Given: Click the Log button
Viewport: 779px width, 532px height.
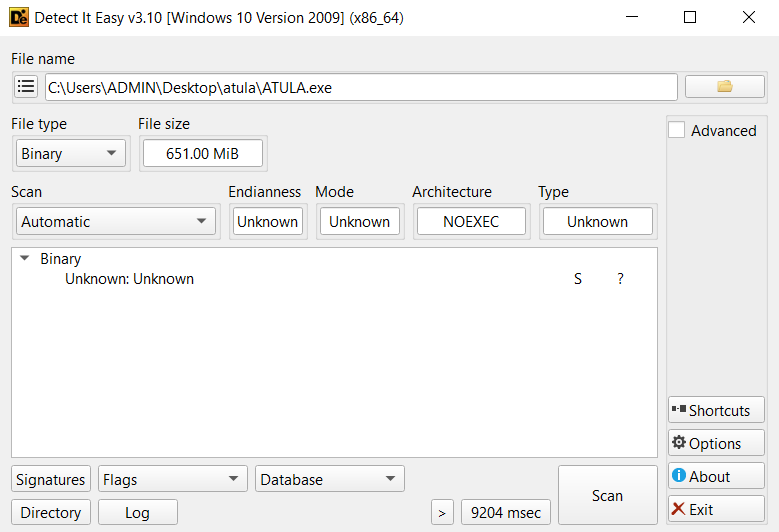Looking at the screenshot, I should pos(137,513).
